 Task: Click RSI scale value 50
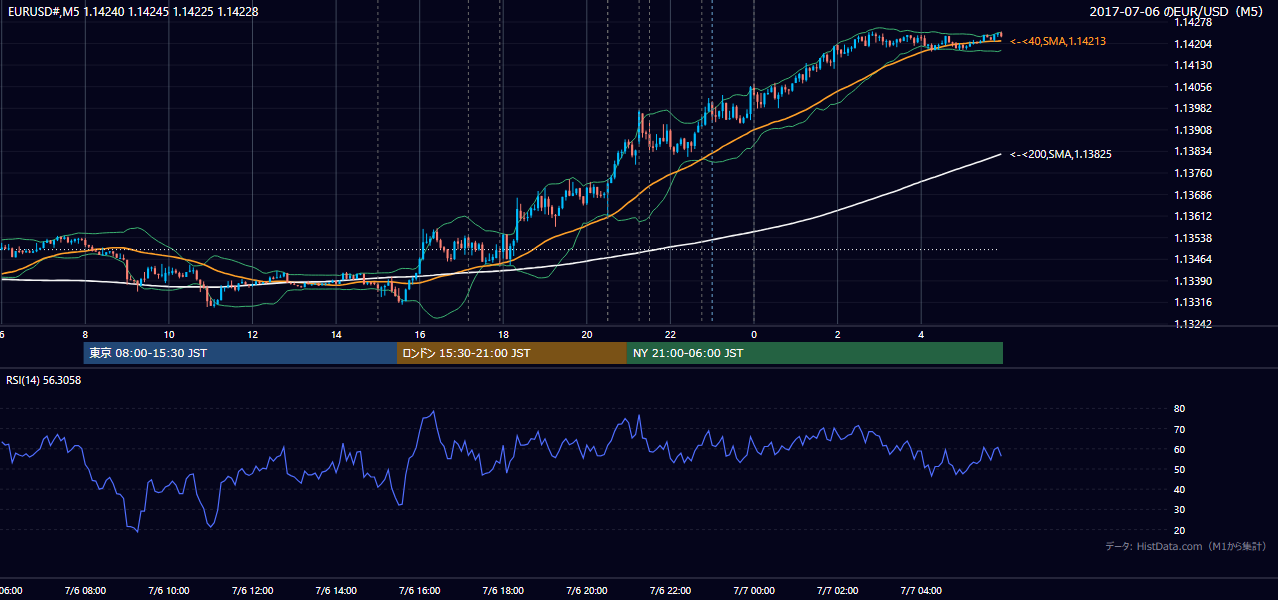pyautogui.click(x=1180, y=469)
